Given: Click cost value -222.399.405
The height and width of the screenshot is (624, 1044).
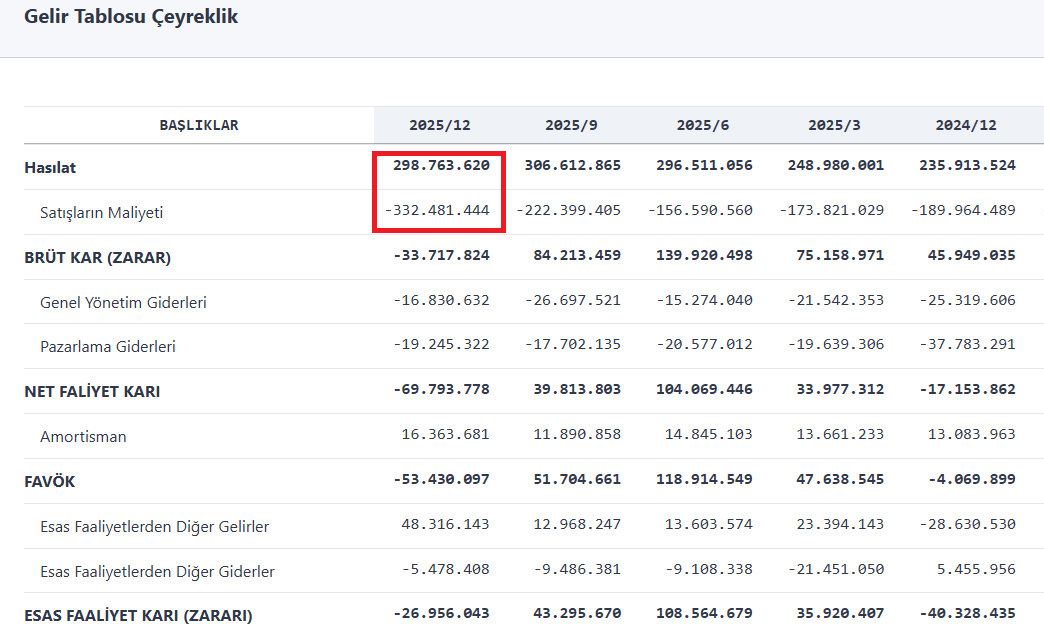Looking at the screenshot, I should (x=569, y=210).
